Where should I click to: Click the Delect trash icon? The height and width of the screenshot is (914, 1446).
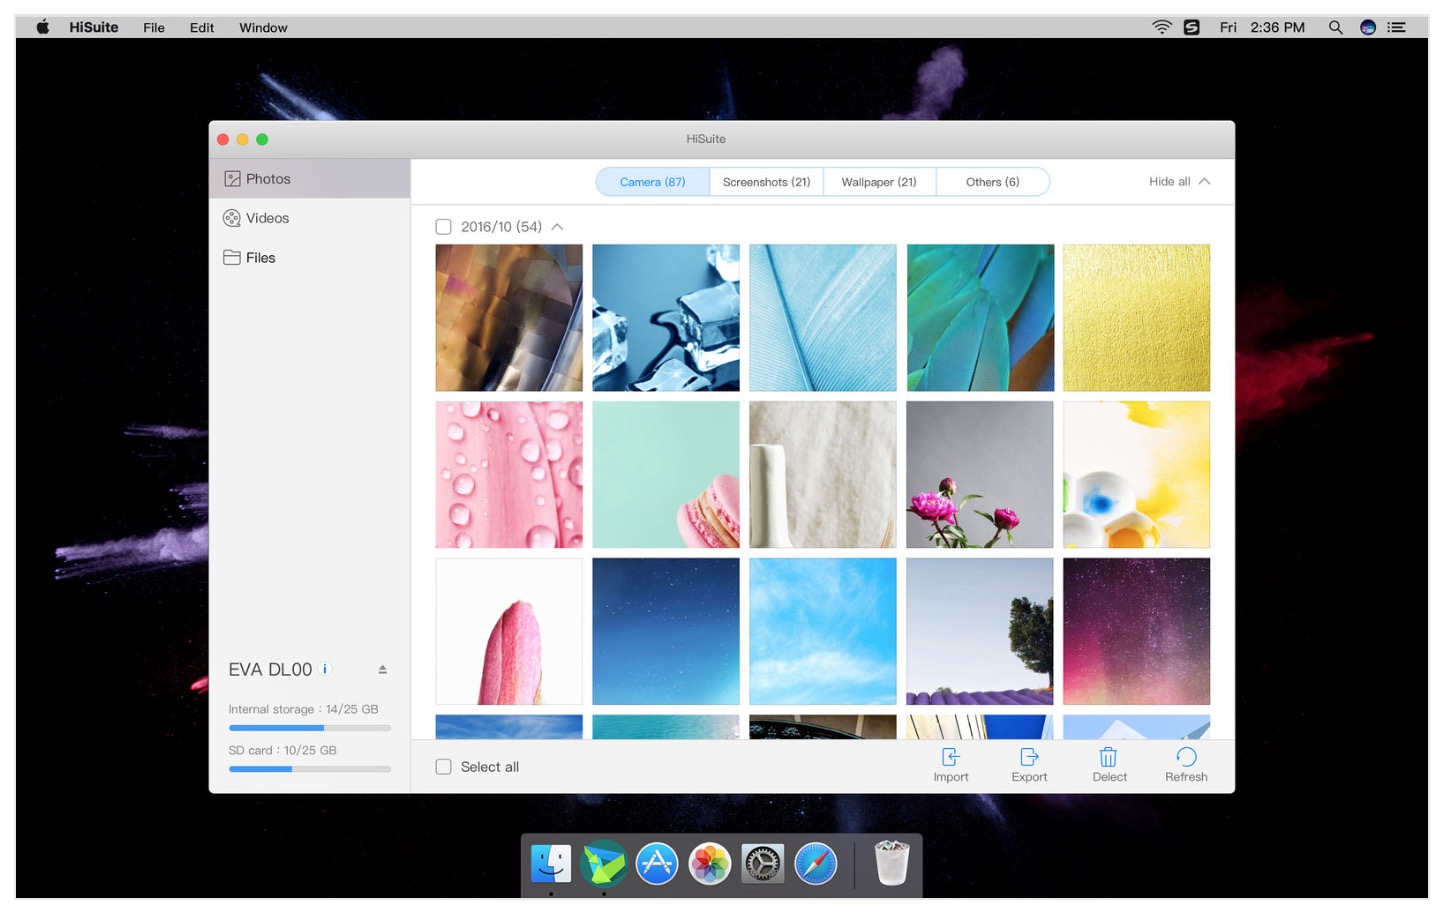(x=1108, y=757)
